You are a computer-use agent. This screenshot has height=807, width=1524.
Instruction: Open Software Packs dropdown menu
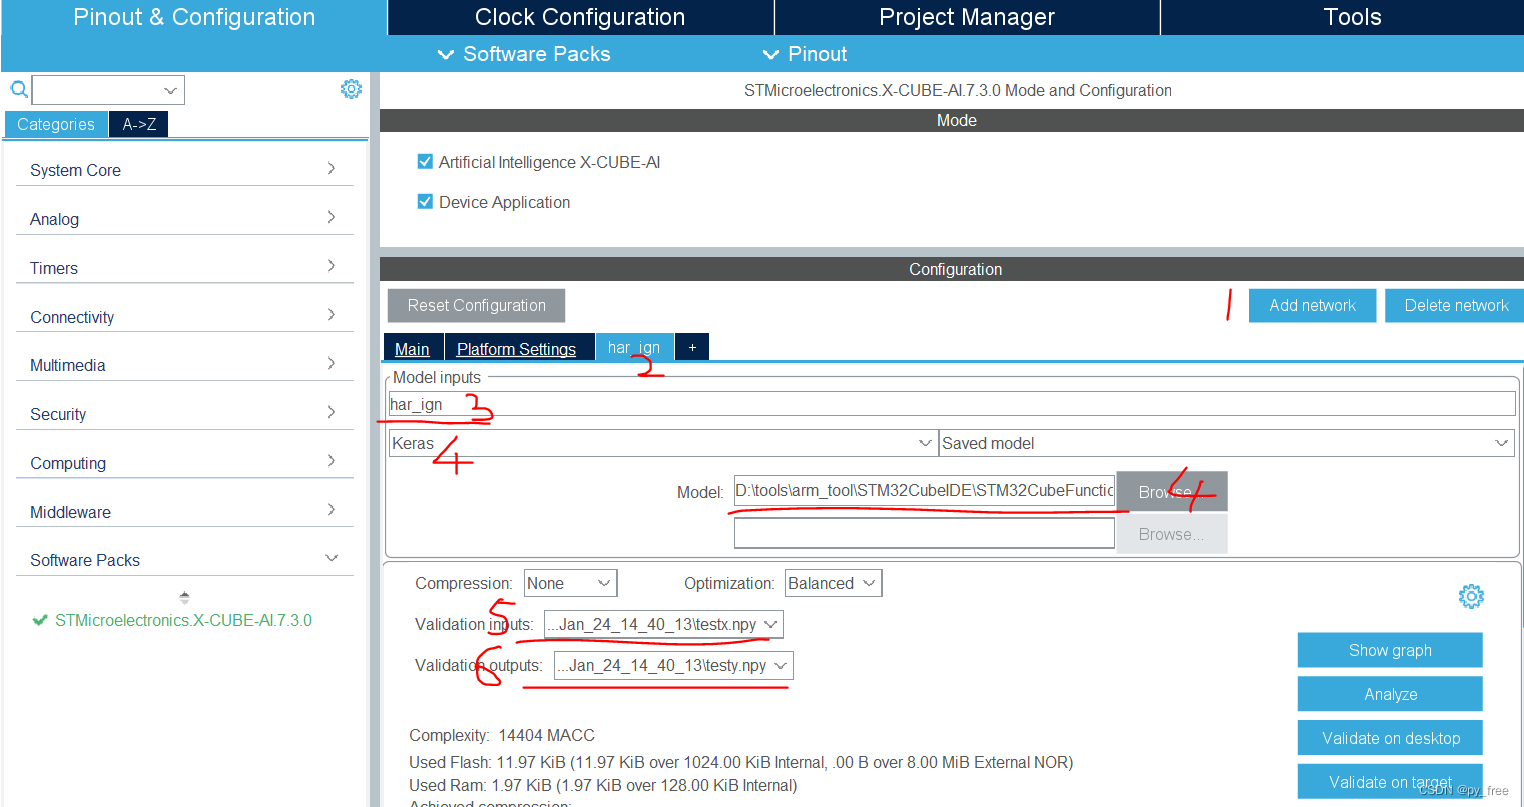click(525, 54)
